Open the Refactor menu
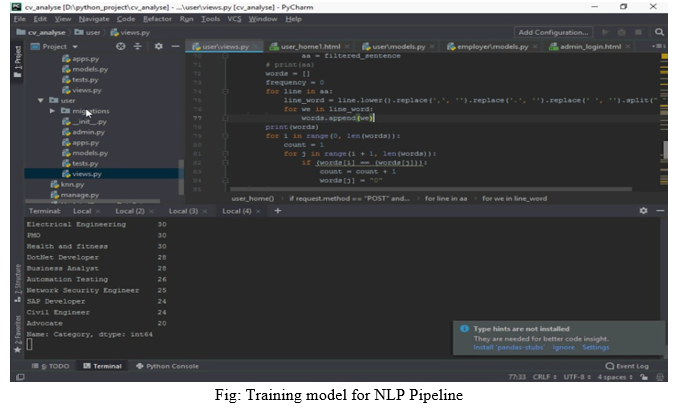 tap(157, 19)
